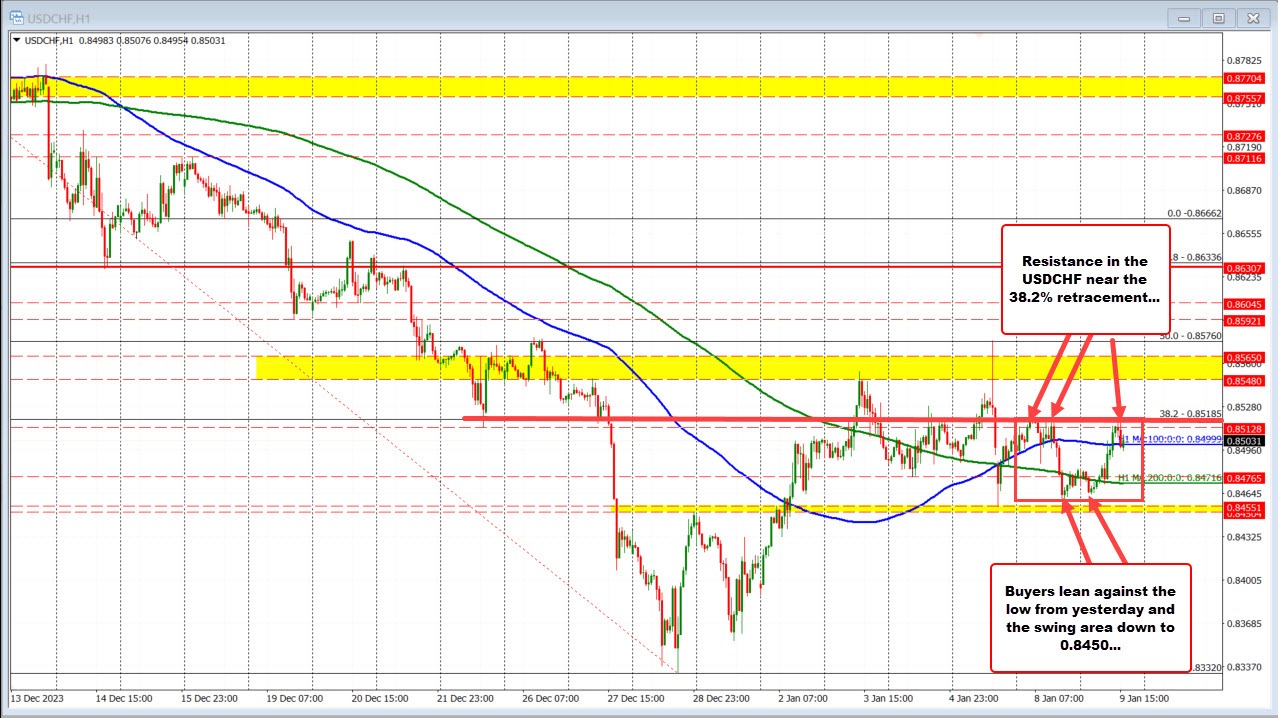Click the buyers annotation near 0.8450 note
The width and height of the screenshot is (1278, 718).
coord(1089,618)
